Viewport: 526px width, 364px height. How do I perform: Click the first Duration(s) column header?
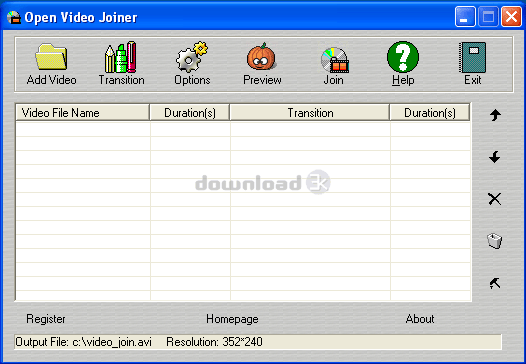click(x=190, y=113)
